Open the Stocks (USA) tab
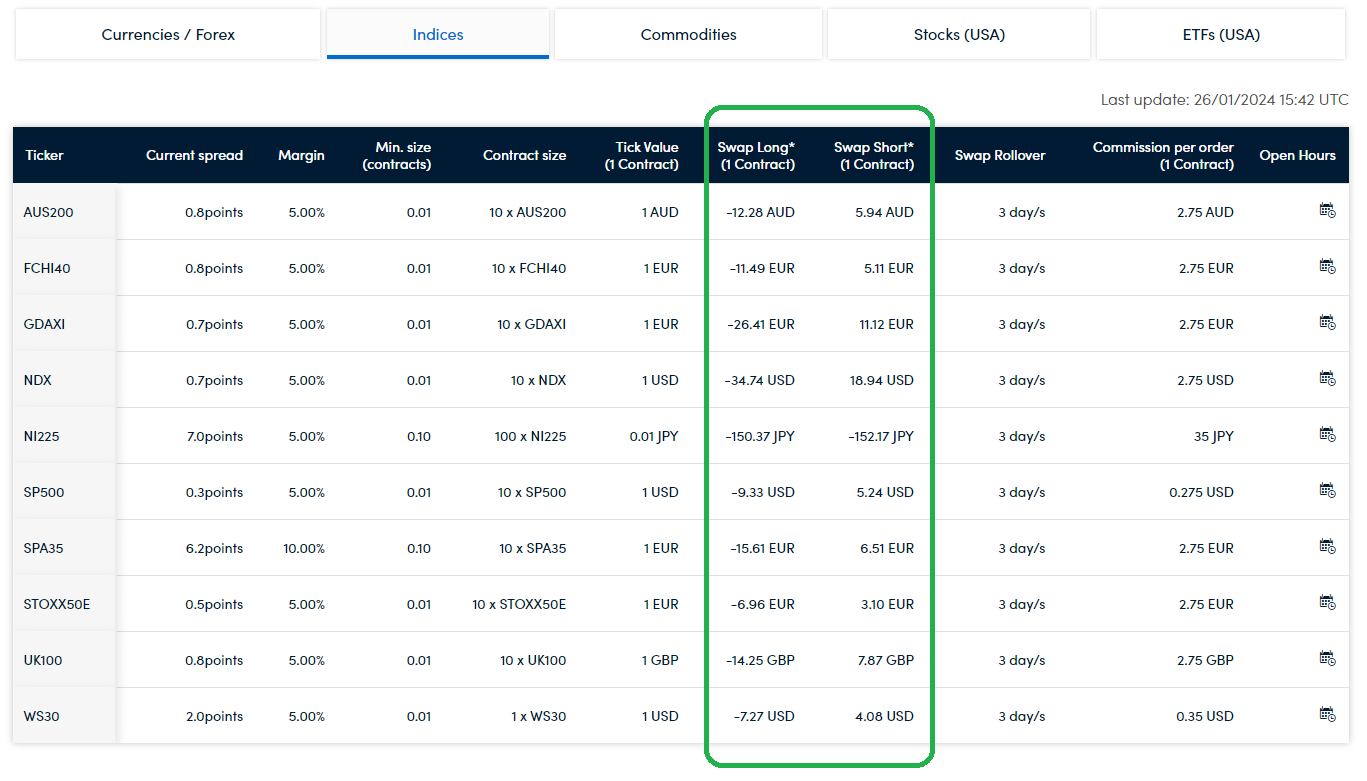The width and height of the screenshot is (1367, 781). coord(959,35)
